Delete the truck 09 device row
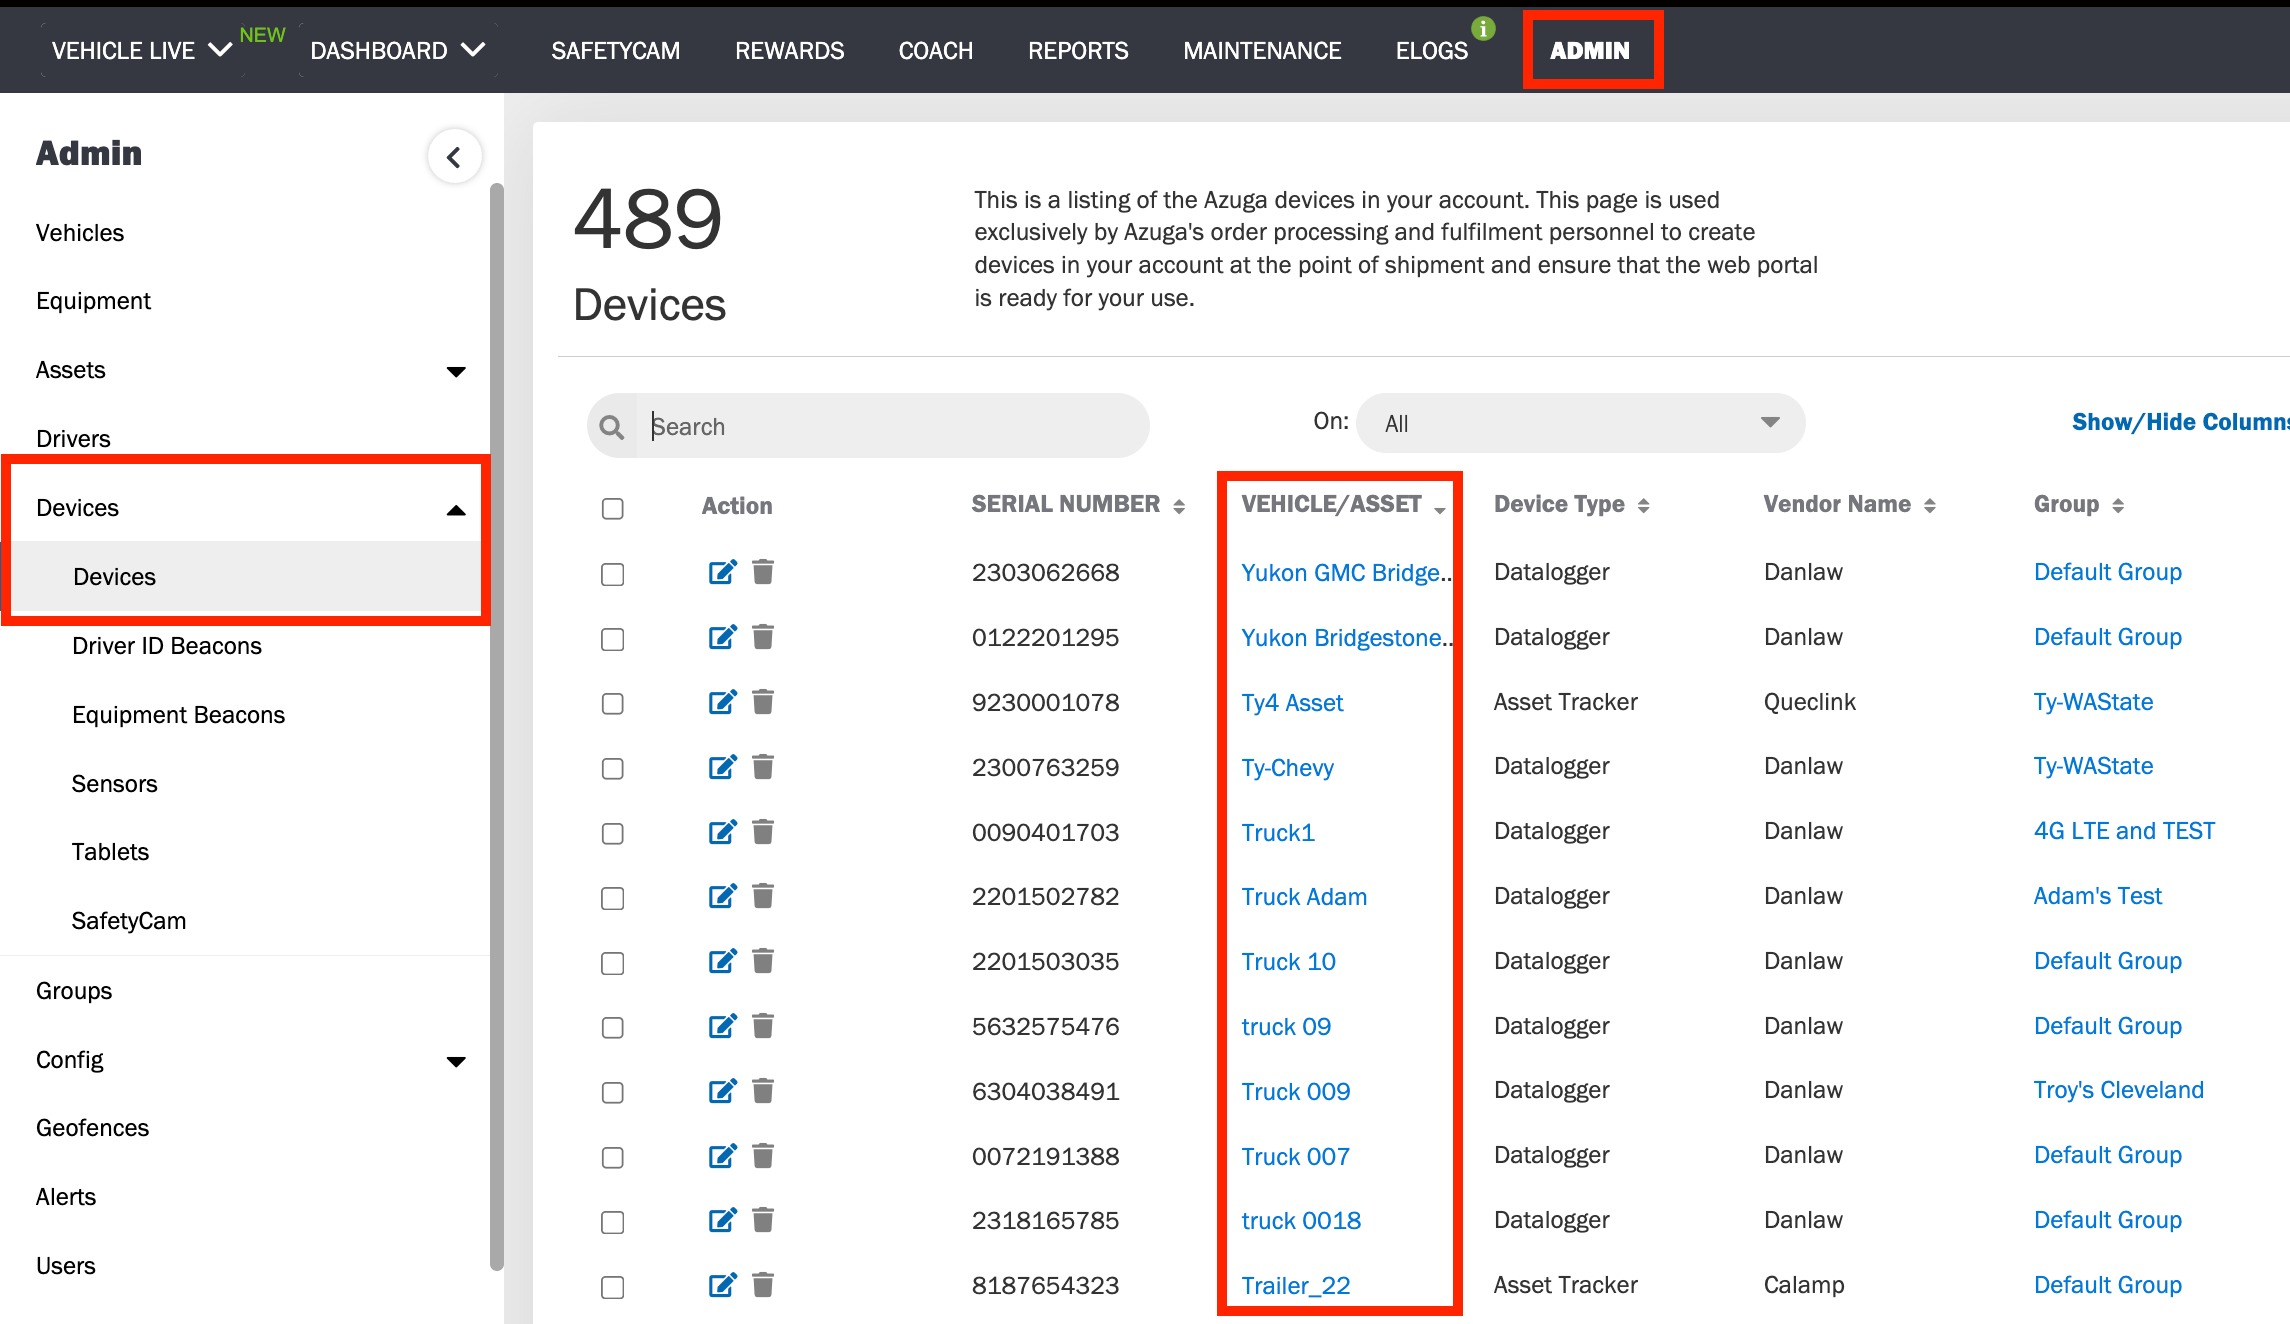 [x=763, y=1026]
